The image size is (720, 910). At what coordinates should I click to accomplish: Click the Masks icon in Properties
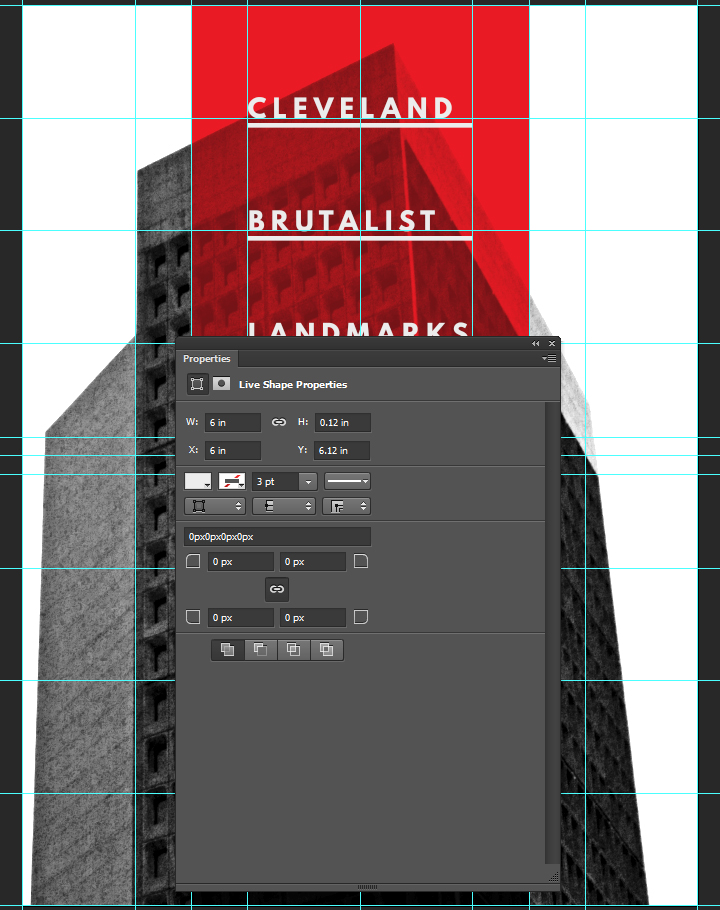tap(222, 384)
